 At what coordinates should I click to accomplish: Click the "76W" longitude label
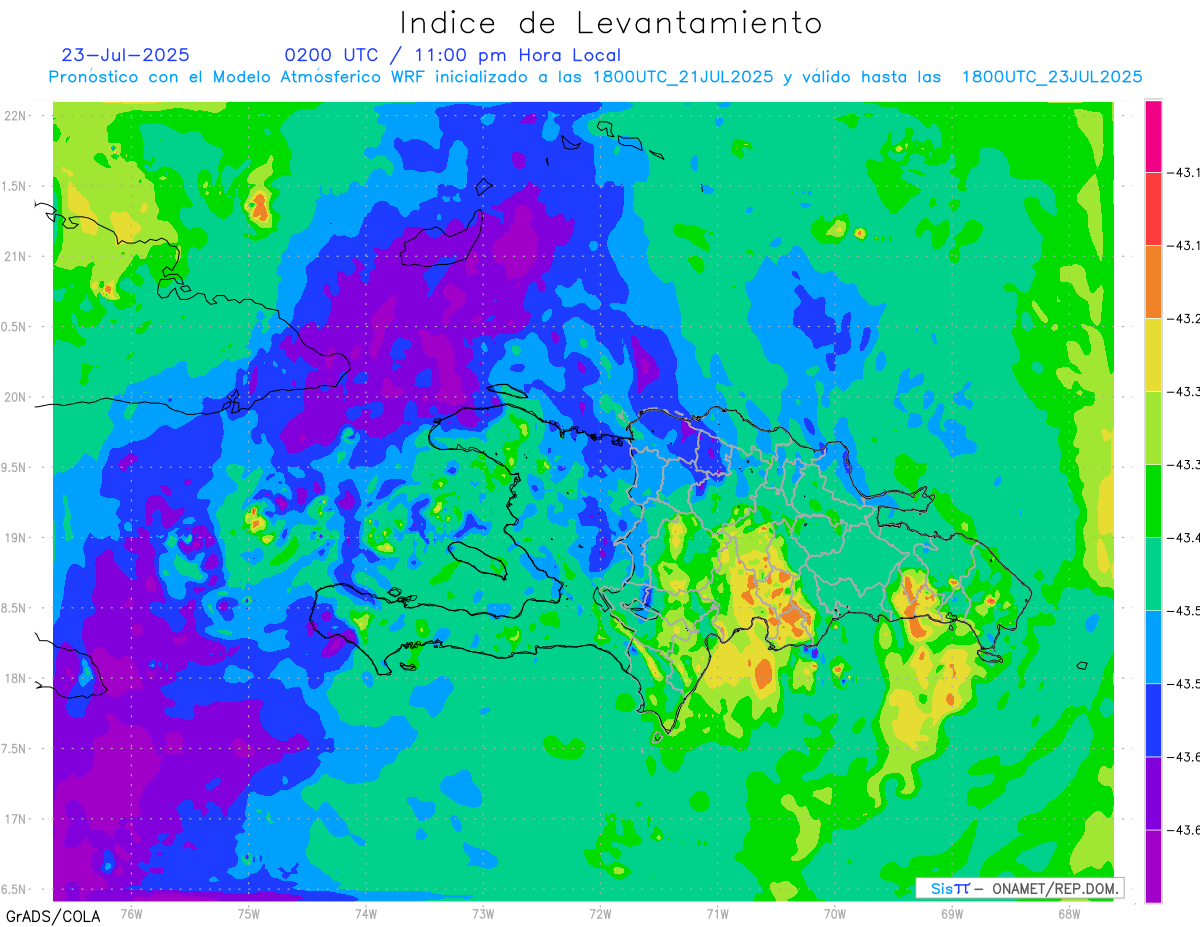pos(131,913)
